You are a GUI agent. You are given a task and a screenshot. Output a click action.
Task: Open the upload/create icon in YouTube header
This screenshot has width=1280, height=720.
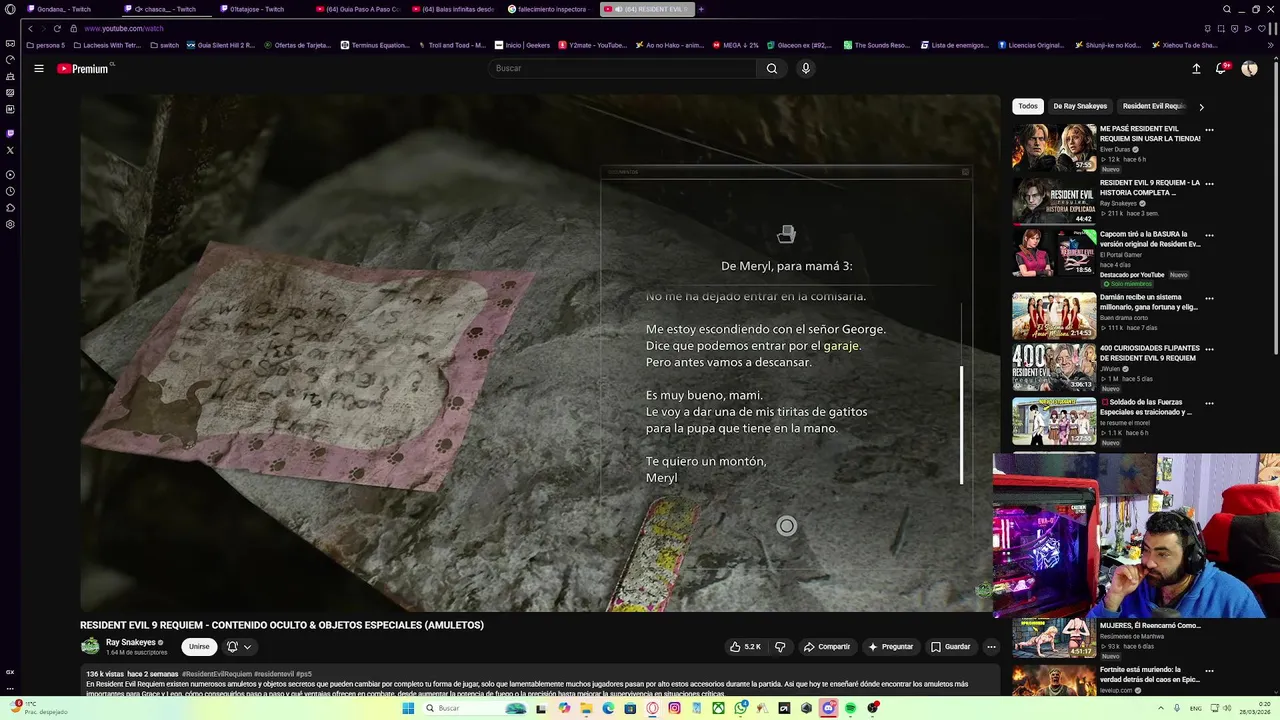[1196, 68]
